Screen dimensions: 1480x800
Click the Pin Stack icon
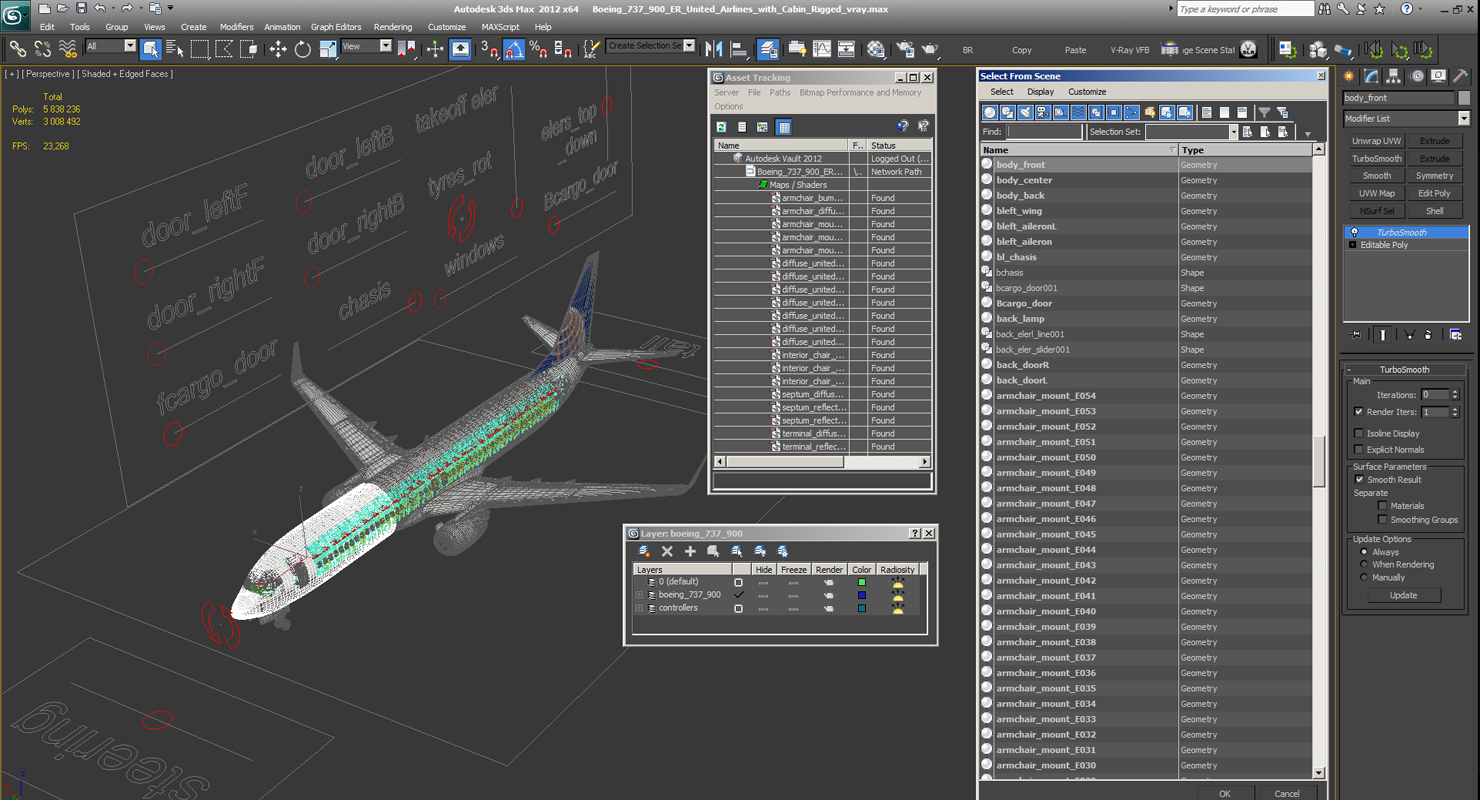pyautogui.click(x=1356, y=335)
